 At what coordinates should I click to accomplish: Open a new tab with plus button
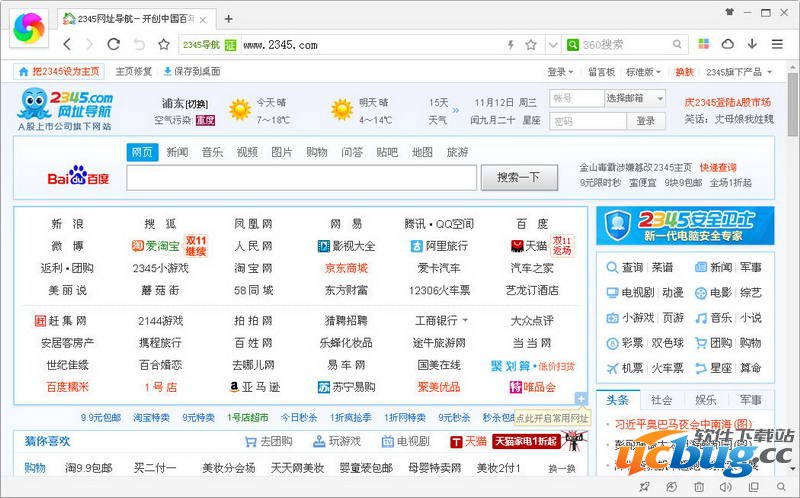coord(229,19)
